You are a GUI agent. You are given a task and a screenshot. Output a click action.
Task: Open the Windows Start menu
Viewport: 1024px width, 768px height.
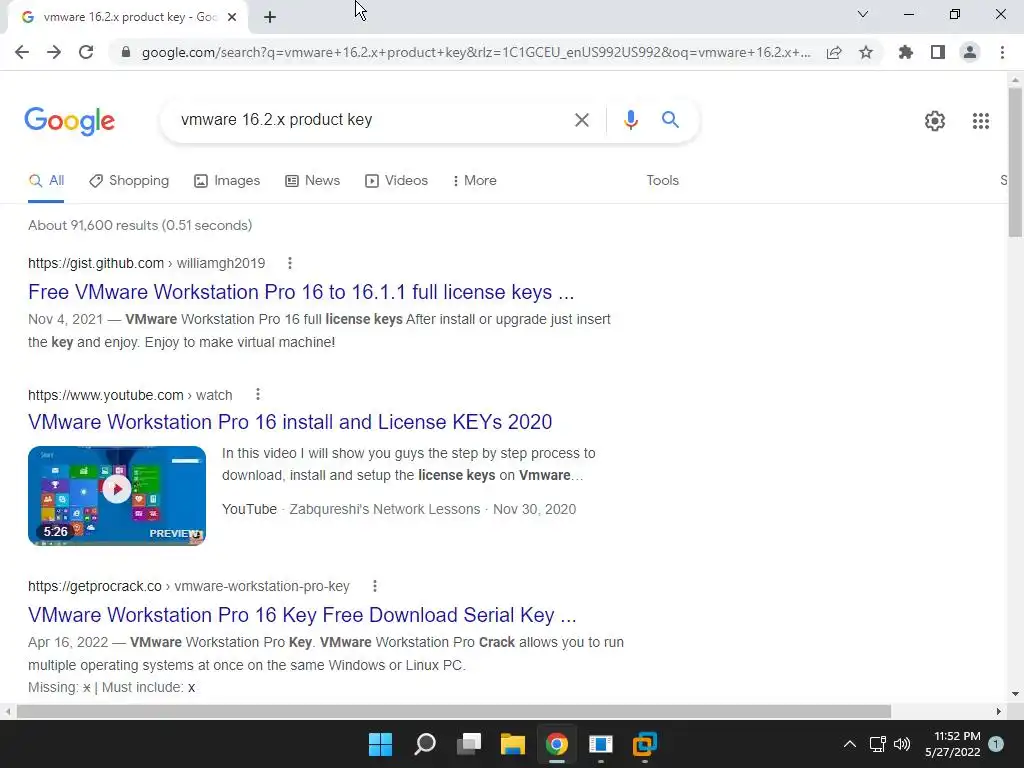coord(380,744)
